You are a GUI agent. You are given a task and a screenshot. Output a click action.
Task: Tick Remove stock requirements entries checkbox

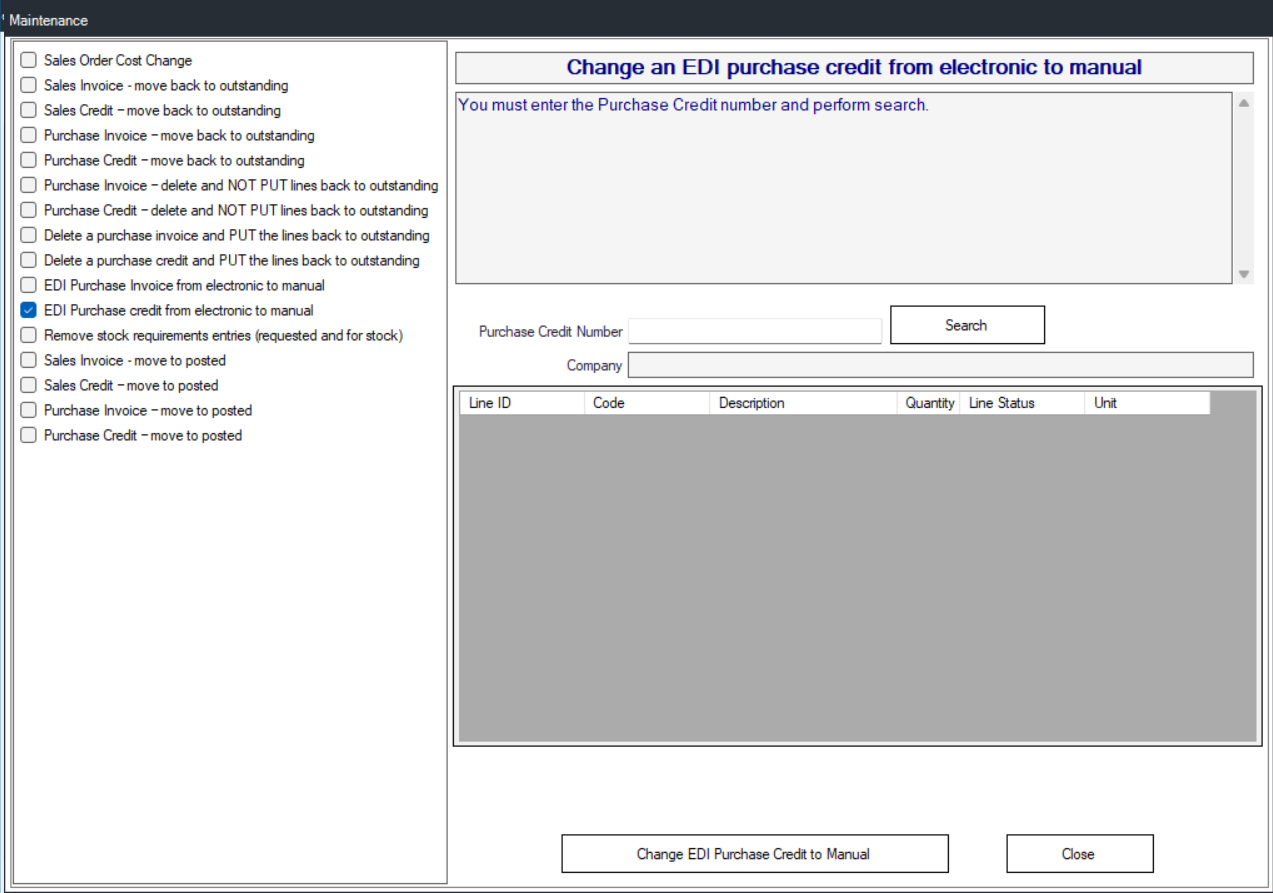(x=28, y=335)
